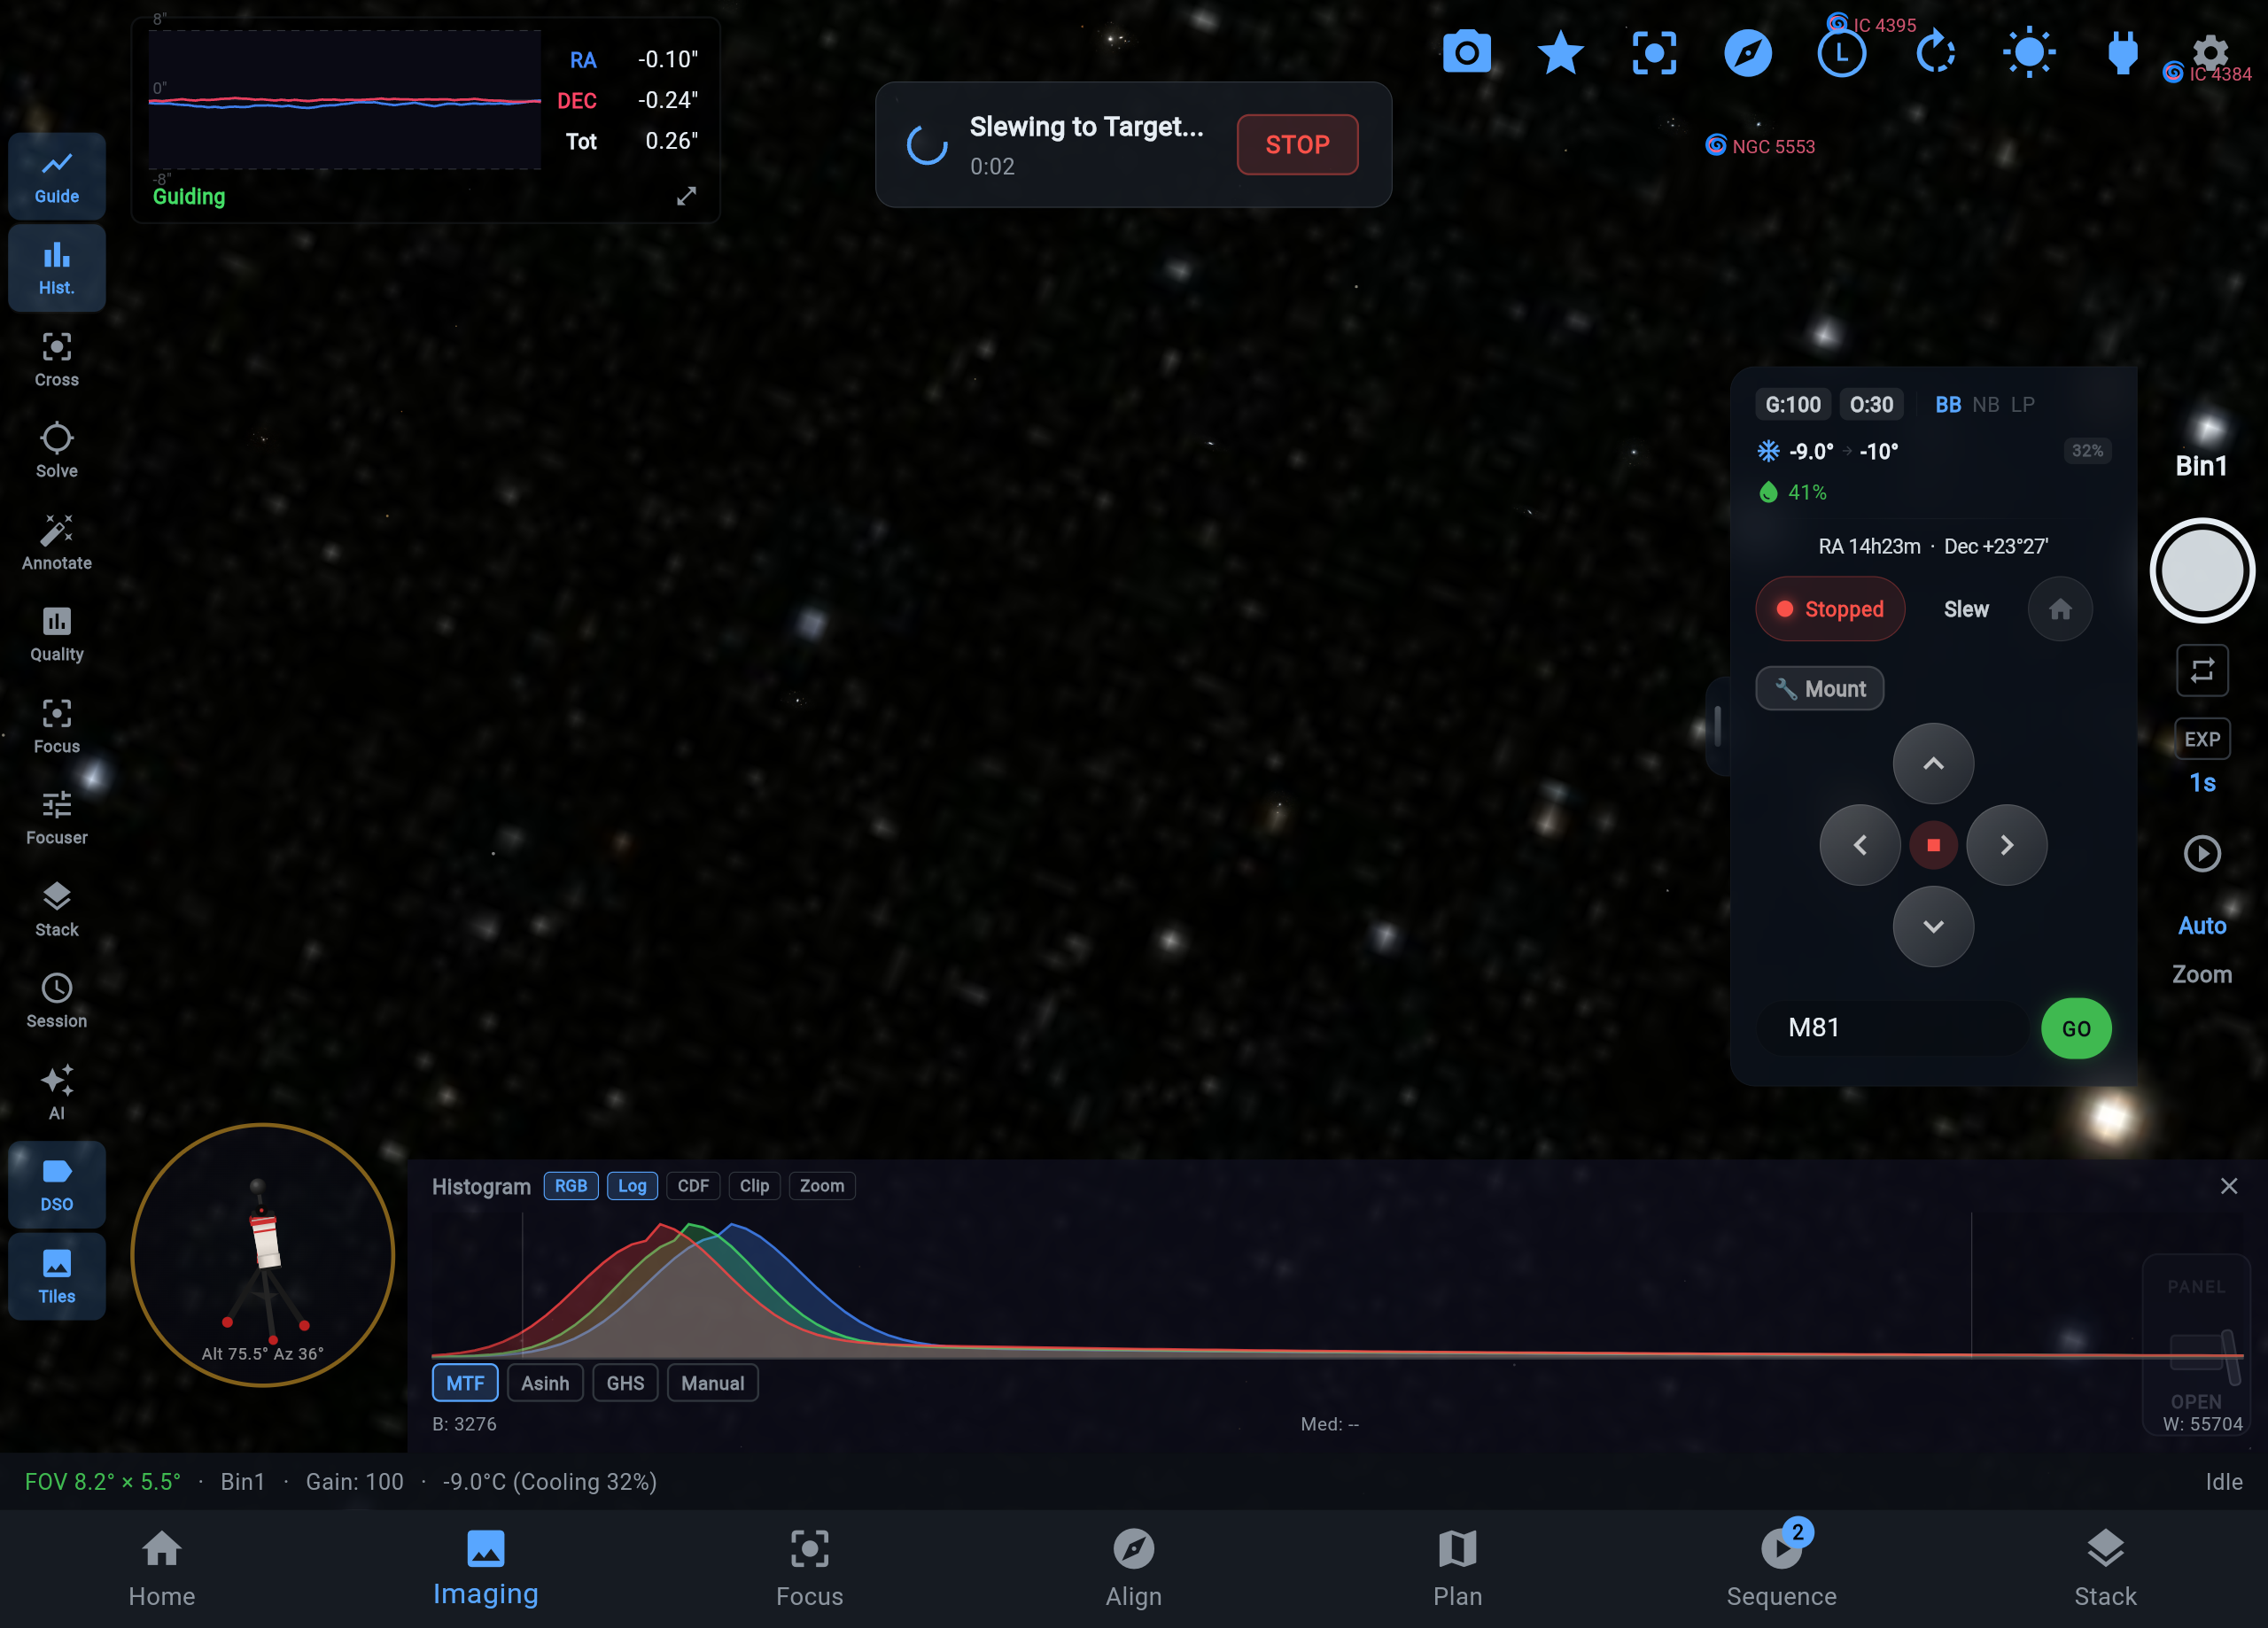Image resolution: width=2268 pixels, height=1628 pixels.
Task: Click the camera icon in top toolbar
Action: click(x=1467, y=52)
